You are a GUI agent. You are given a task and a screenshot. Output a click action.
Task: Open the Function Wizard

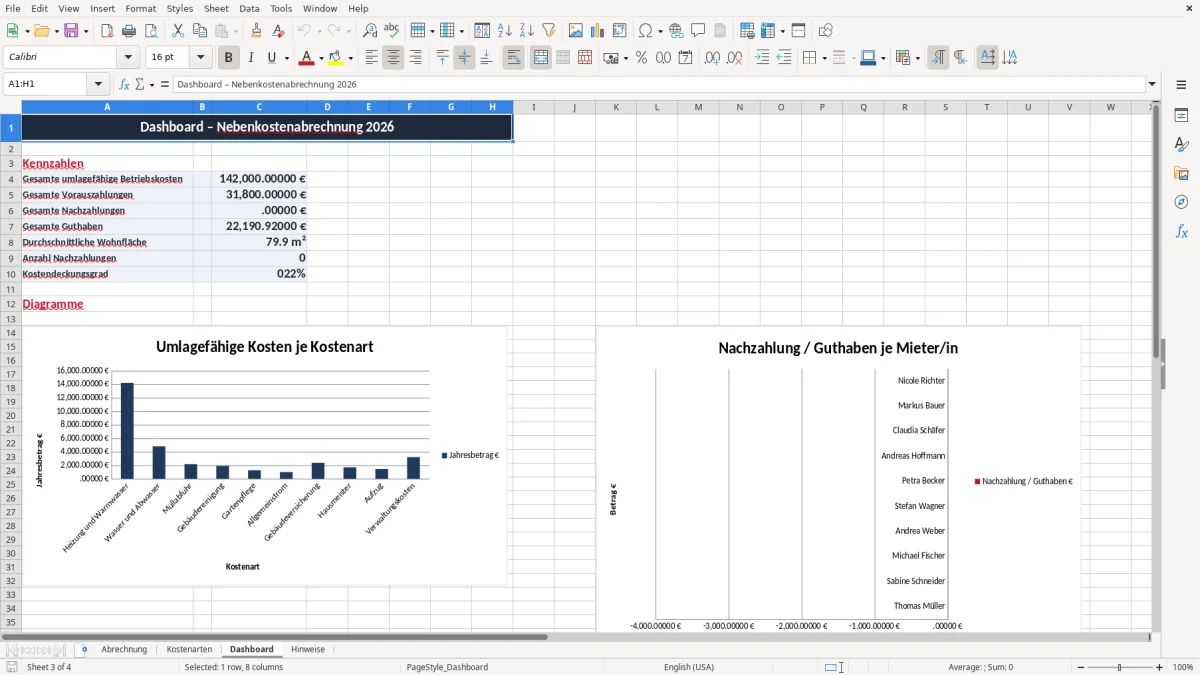pos(125,85)
